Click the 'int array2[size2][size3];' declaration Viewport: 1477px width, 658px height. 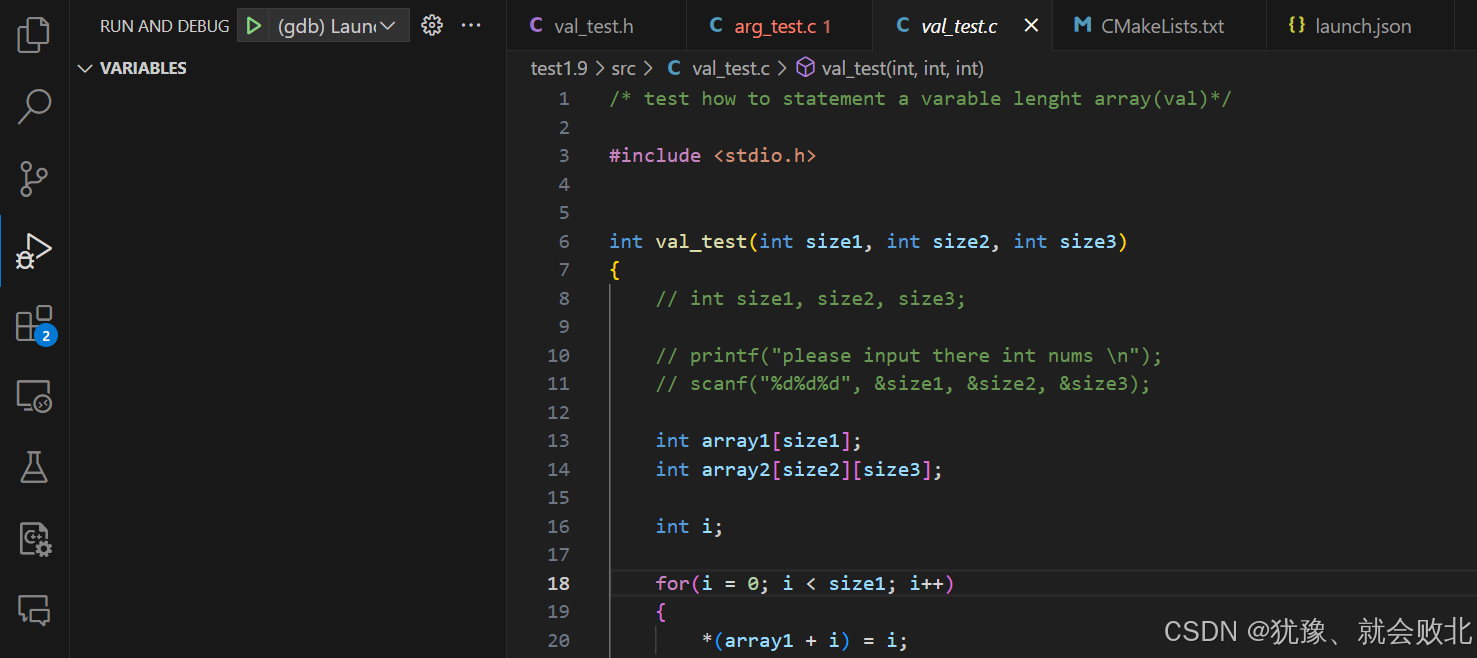[x=799, y=469]
